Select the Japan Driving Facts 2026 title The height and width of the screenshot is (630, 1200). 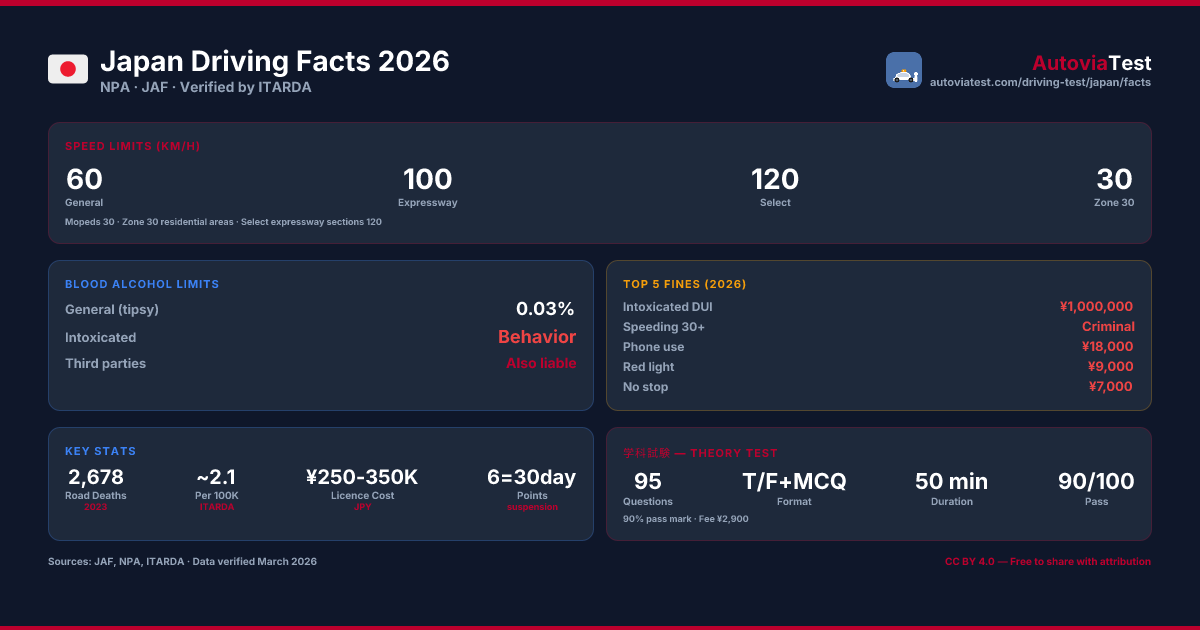[275, 61]
